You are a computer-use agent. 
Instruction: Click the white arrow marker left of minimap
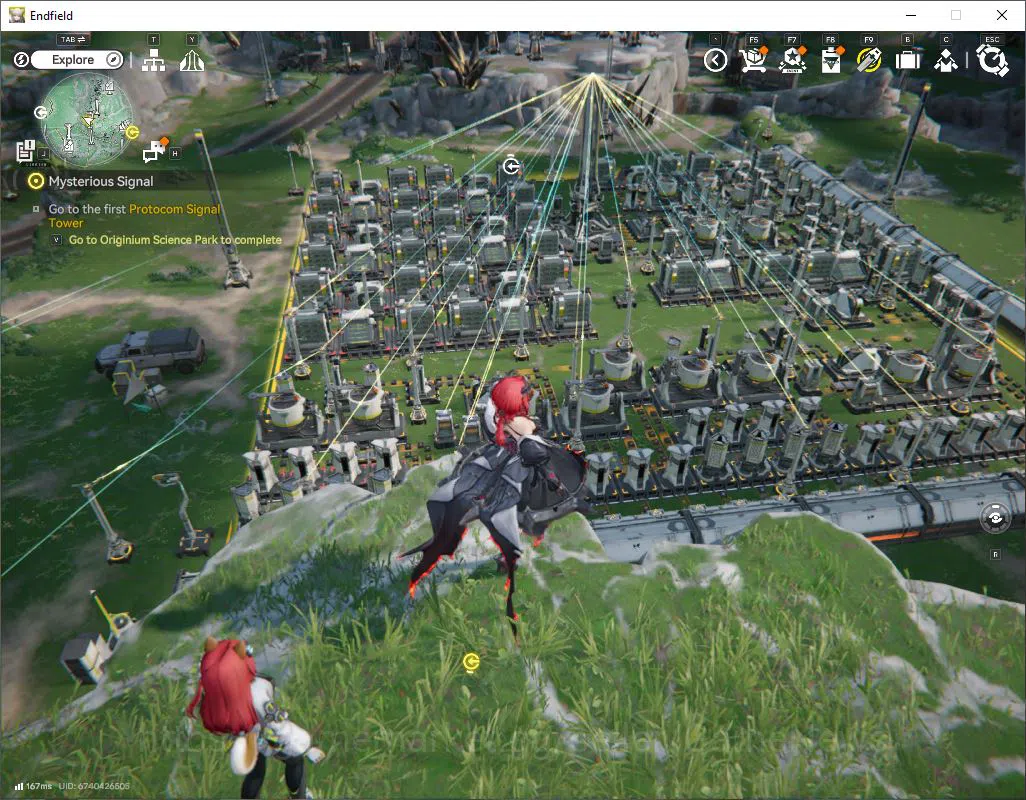[41, 113]
